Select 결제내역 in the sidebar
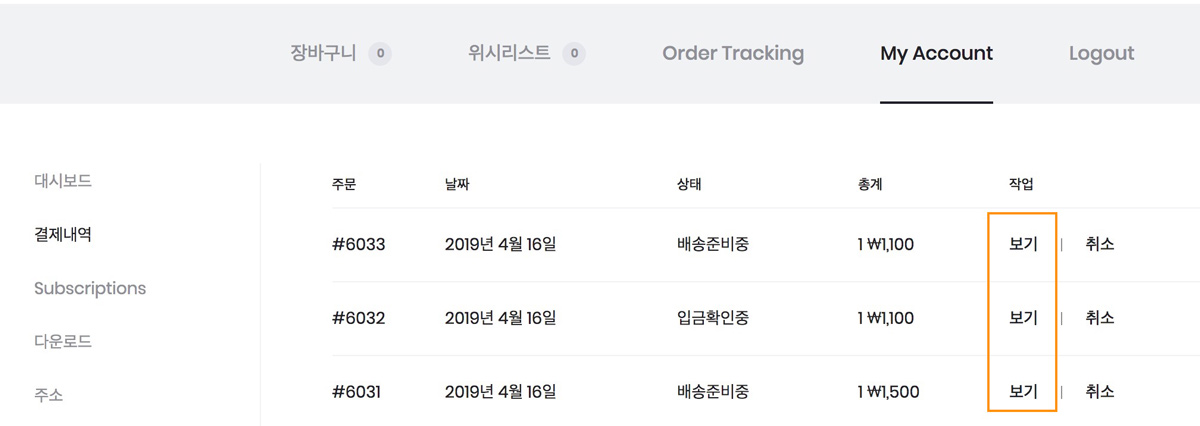1200x426 pixels. click(63, 234)
